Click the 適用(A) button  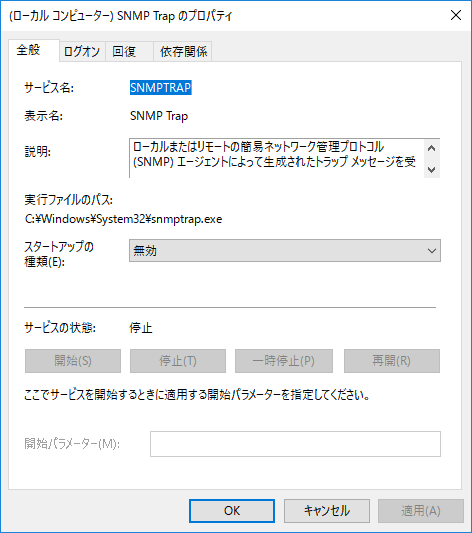point(421,511)
